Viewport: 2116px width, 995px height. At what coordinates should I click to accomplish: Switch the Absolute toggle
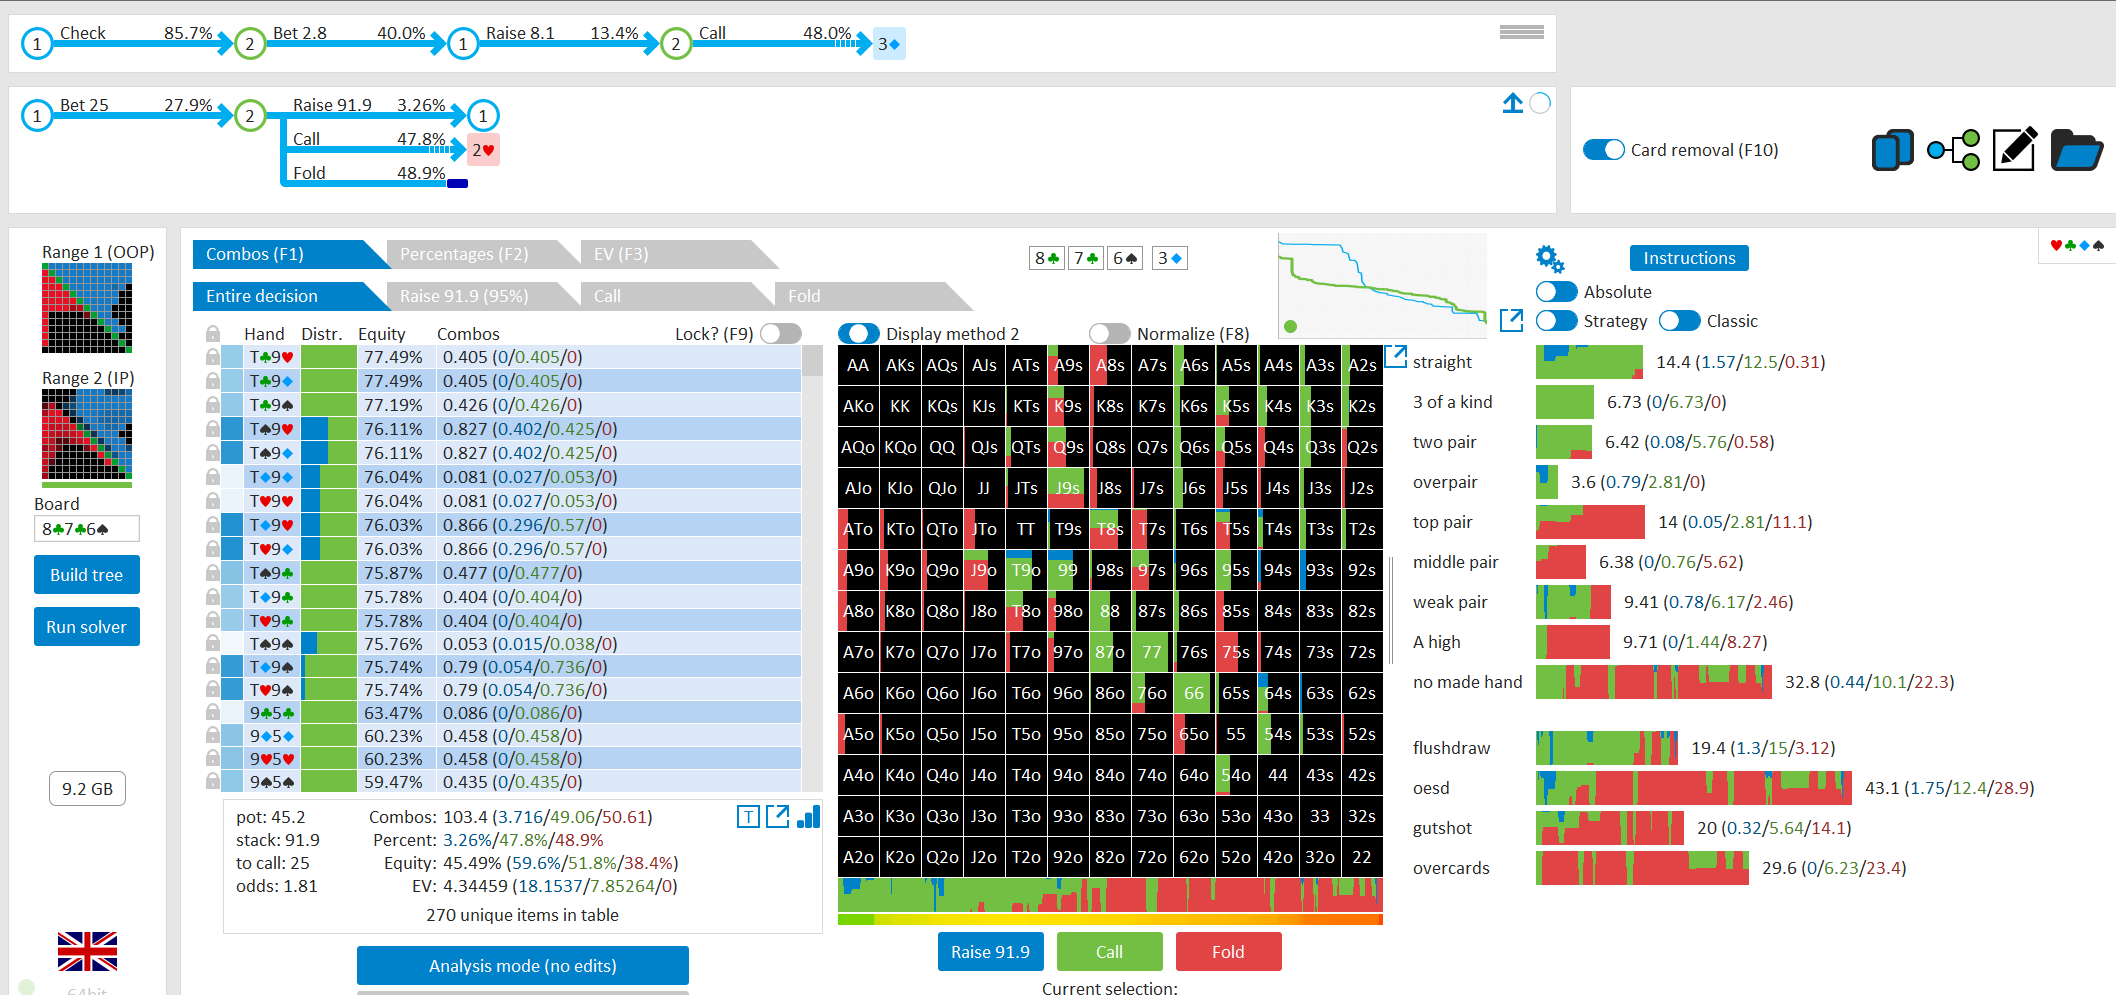point(1557,292)
